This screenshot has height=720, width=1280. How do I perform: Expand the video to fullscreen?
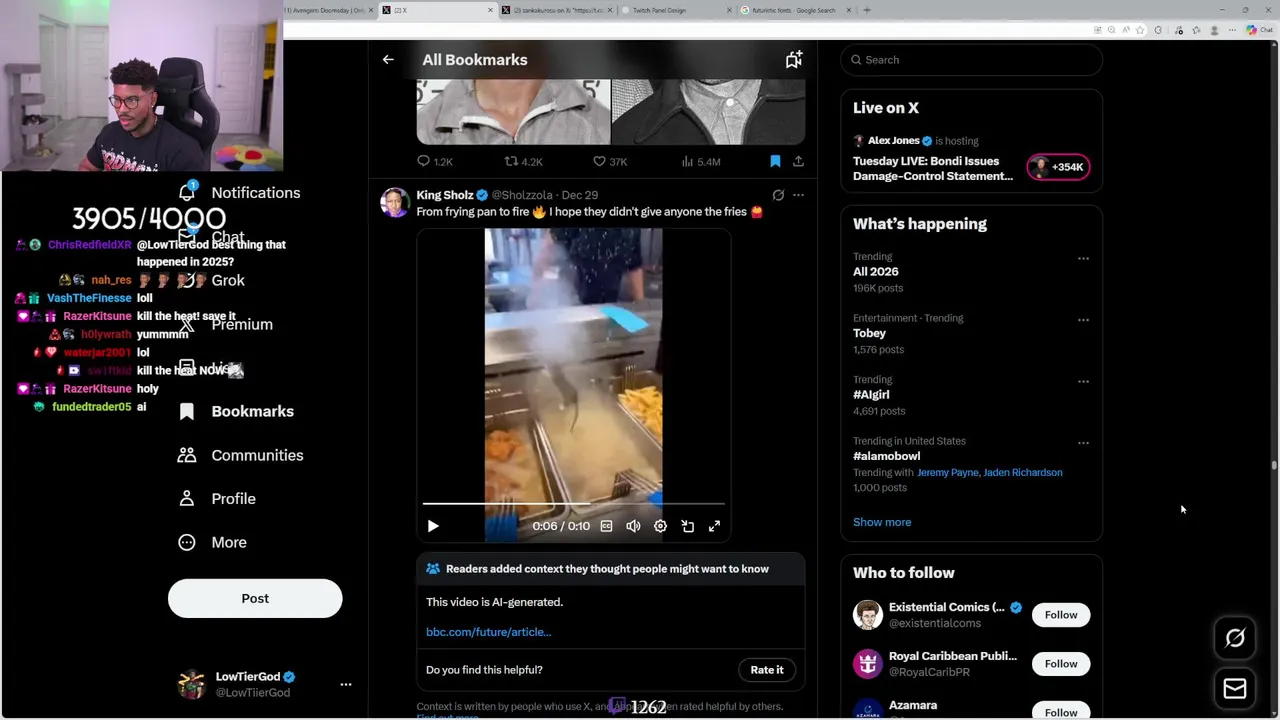click(x=714, y=526)
